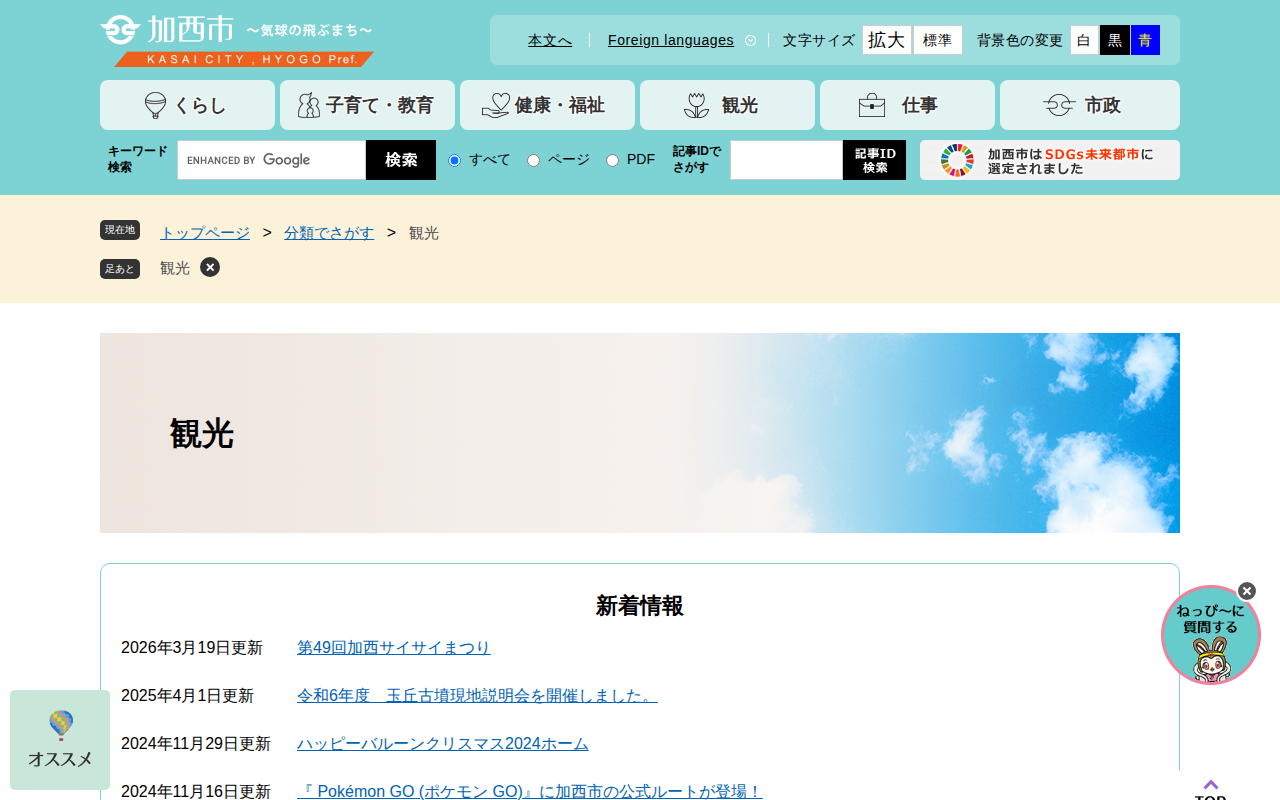Enlarge text with 拡大 button
Image resolution: width=1280 pixels, height=800 pixels.
point(887,40)
